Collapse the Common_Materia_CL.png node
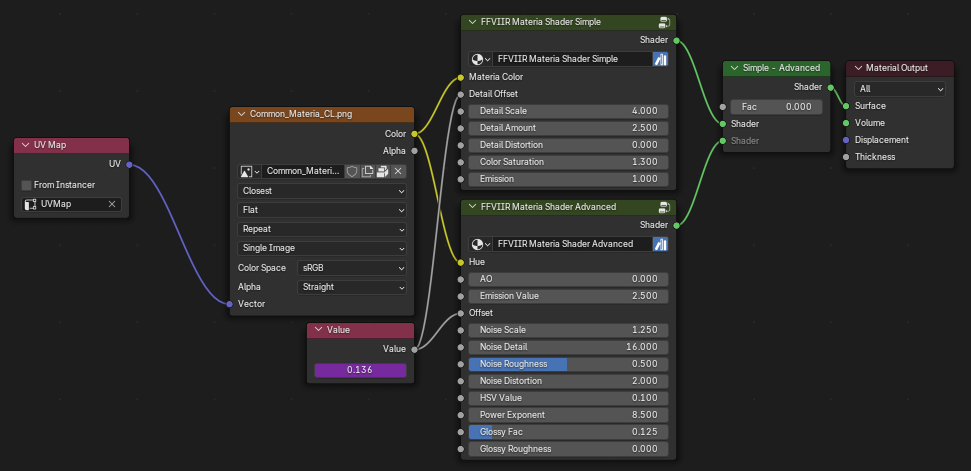 pos(241,115)
